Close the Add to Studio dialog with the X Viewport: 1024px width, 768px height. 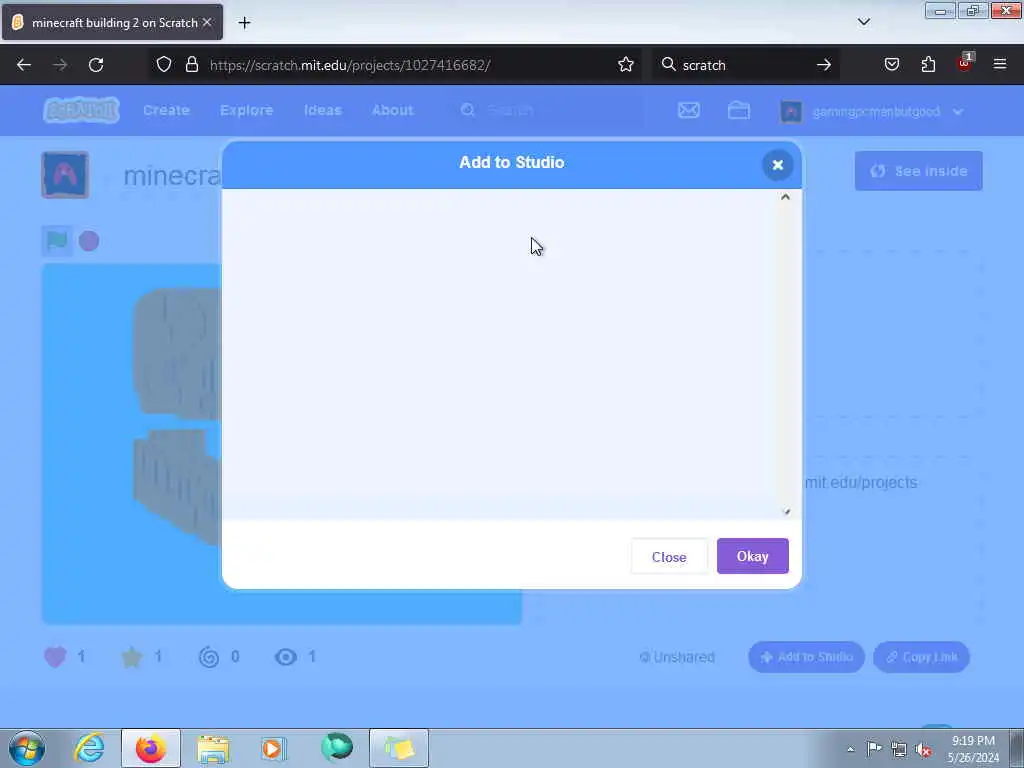click(x=777, y=165)
